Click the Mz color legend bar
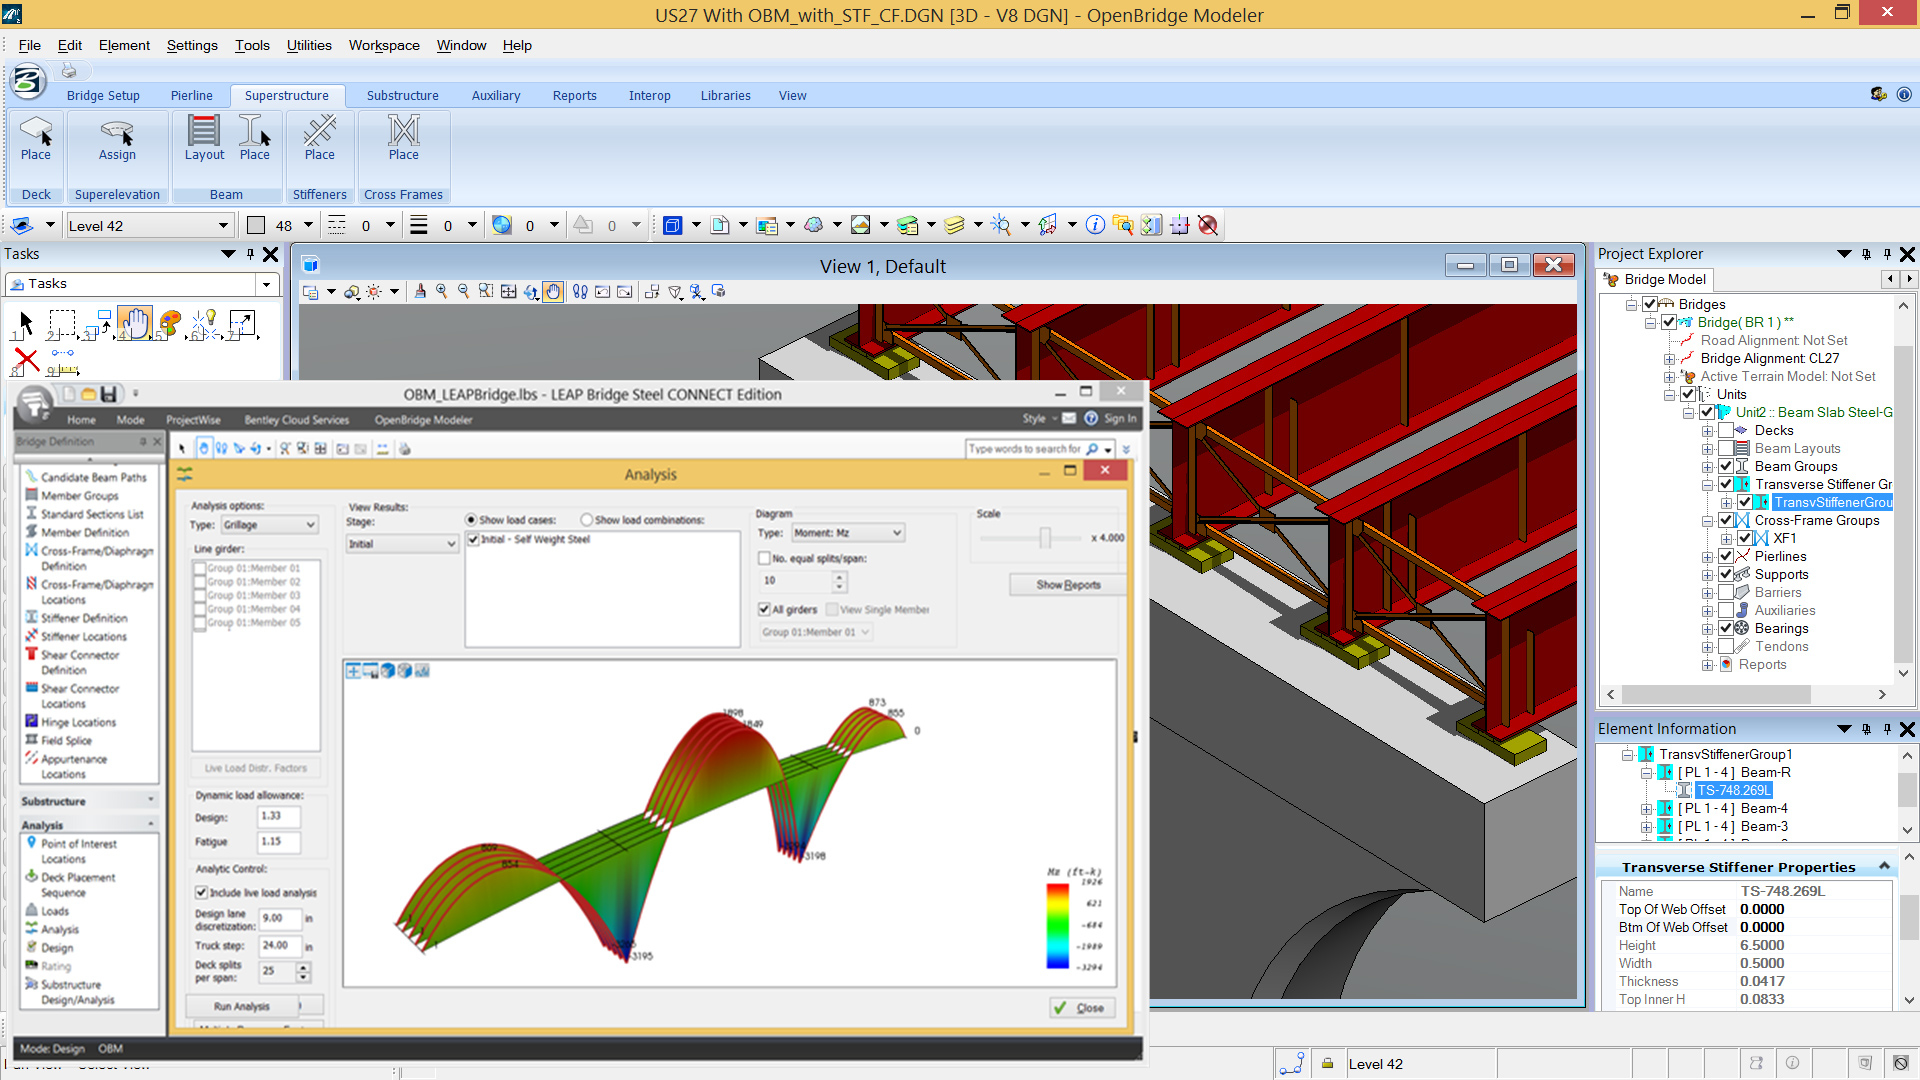Screen dimensions: 1920x1080 [1057, 925]
